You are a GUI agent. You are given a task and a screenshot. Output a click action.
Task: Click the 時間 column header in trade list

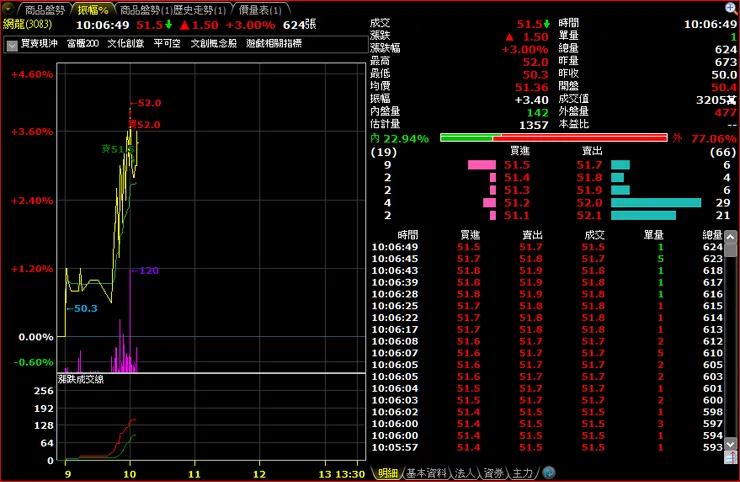coord(408,235)
